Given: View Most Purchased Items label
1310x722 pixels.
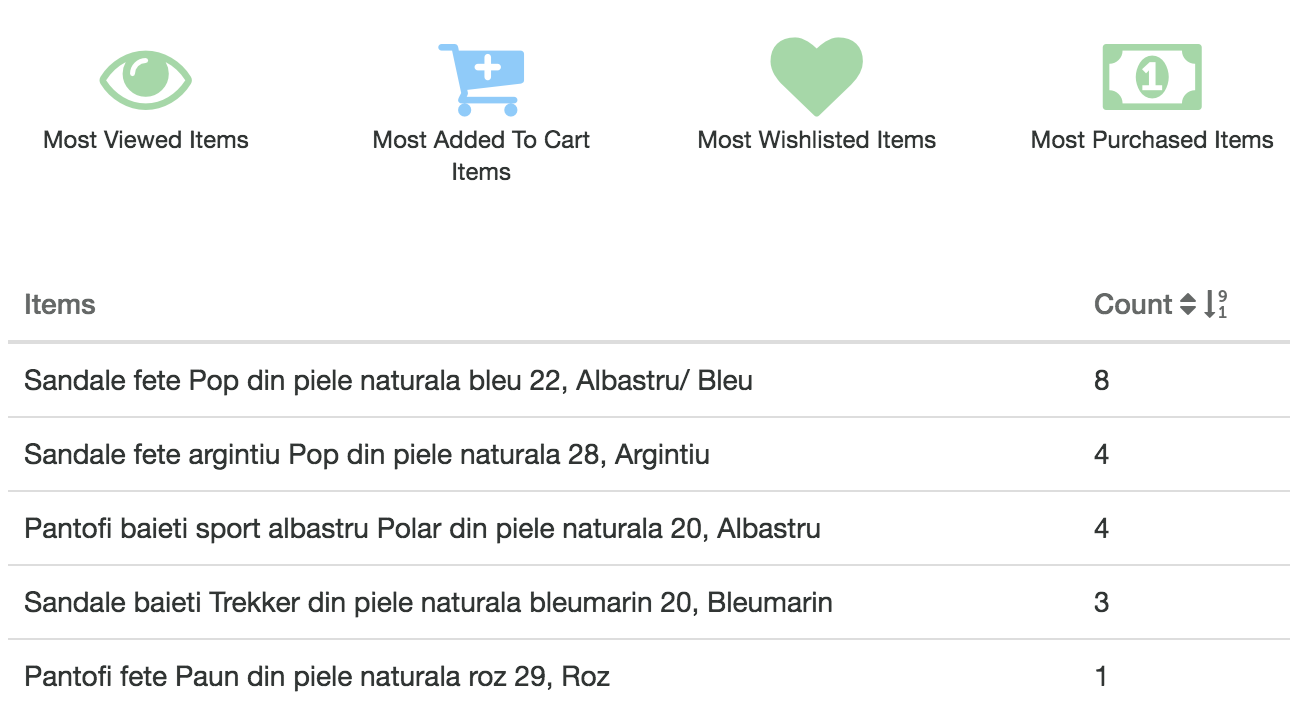Looking at the screenshot, I should point(1152,140).
